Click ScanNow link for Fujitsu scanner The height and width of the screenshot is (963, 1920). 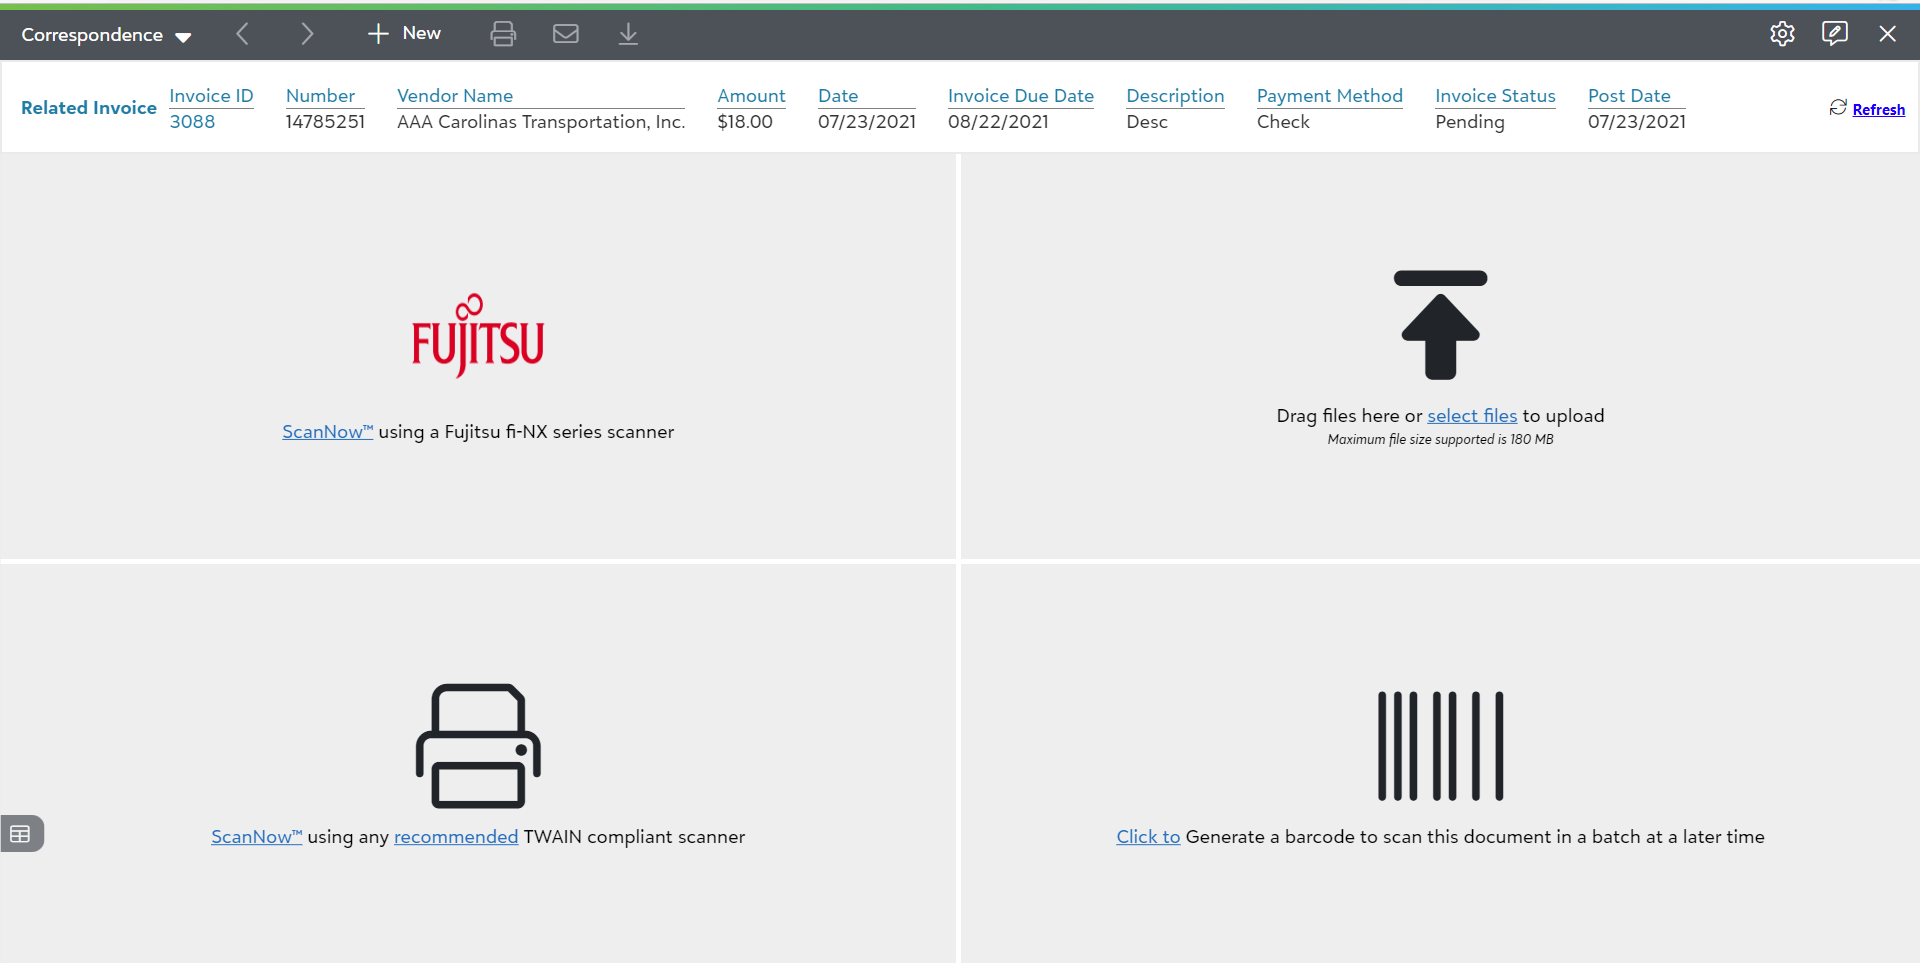(326, 432)
